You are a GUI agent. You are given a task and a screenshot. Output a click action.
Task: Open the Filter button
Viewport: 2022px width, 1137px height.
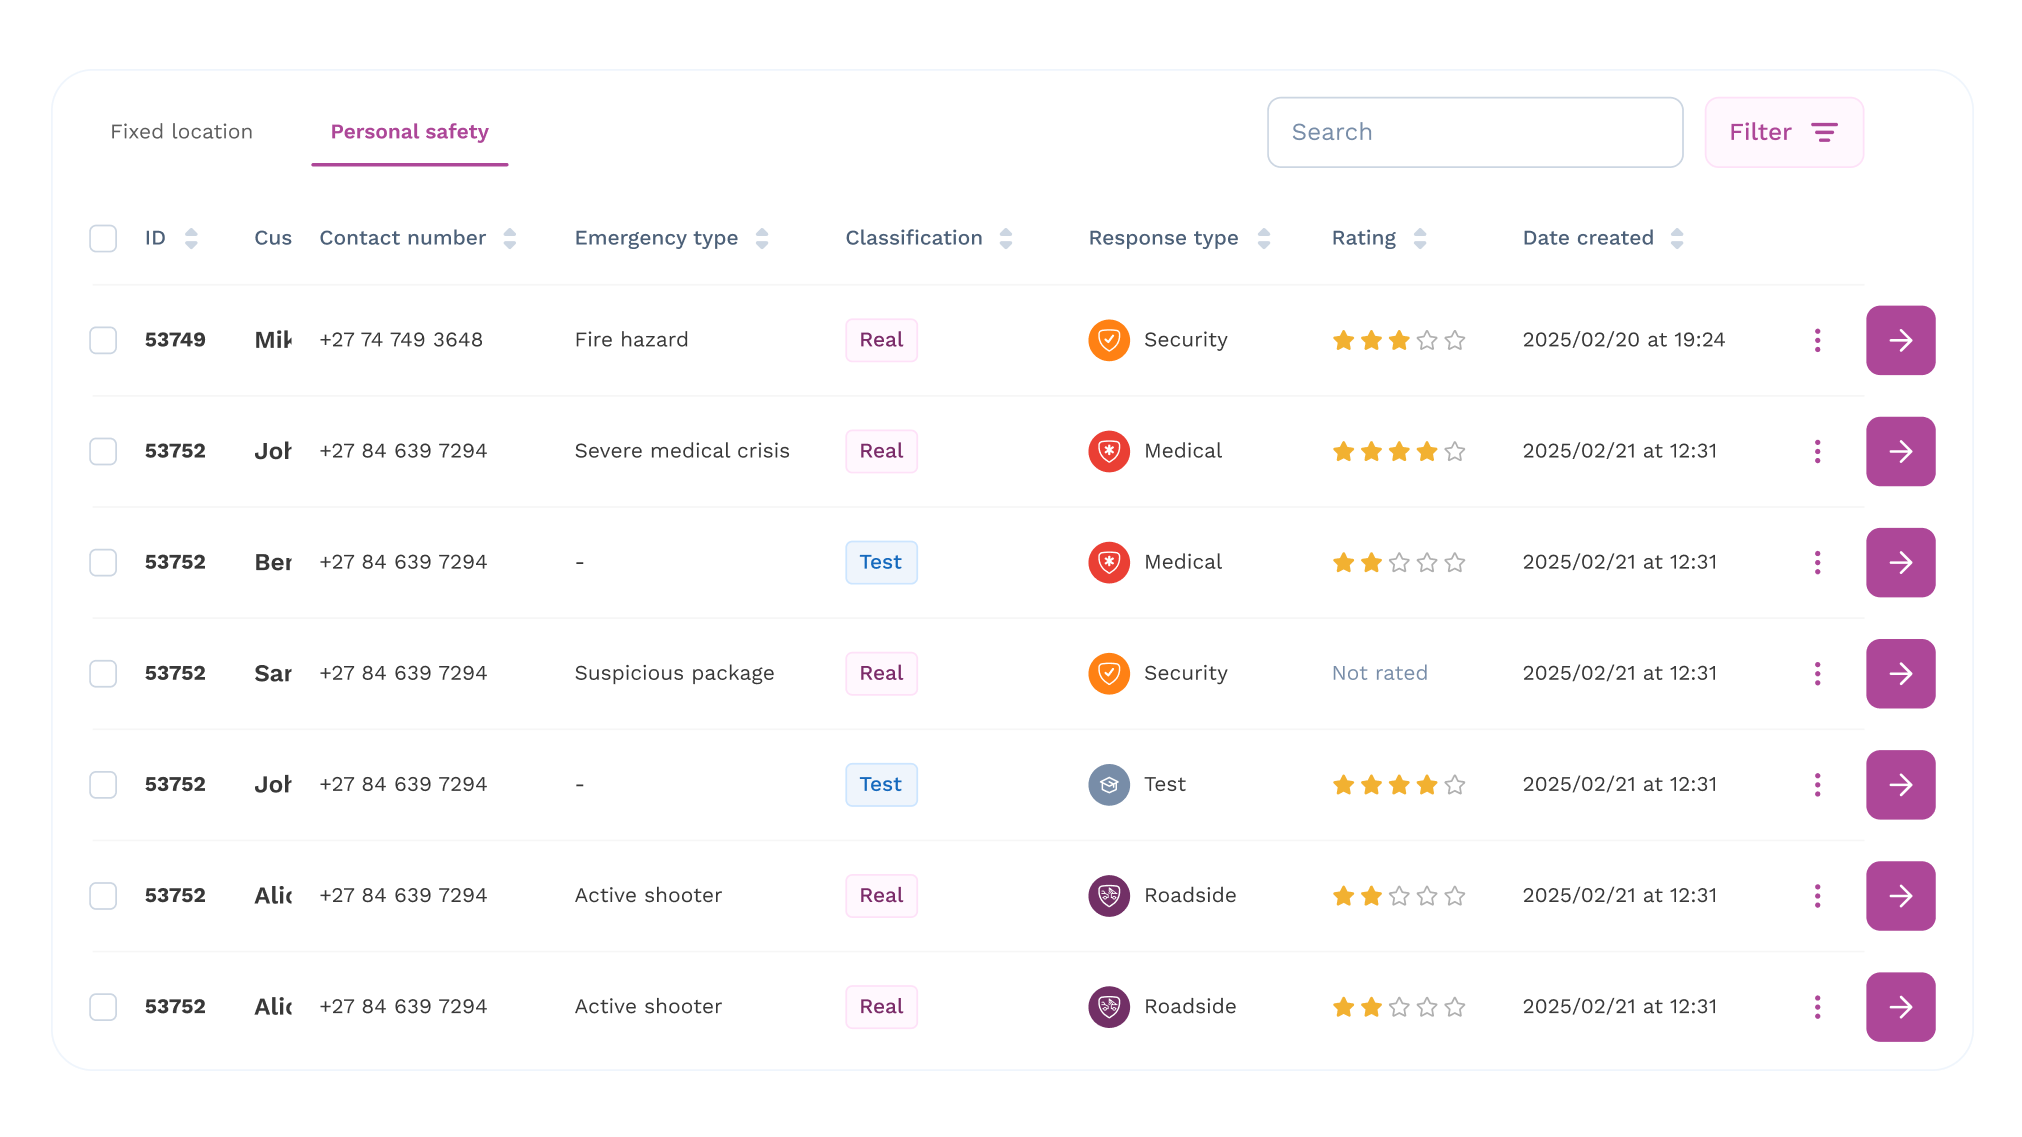(1783, 132)
